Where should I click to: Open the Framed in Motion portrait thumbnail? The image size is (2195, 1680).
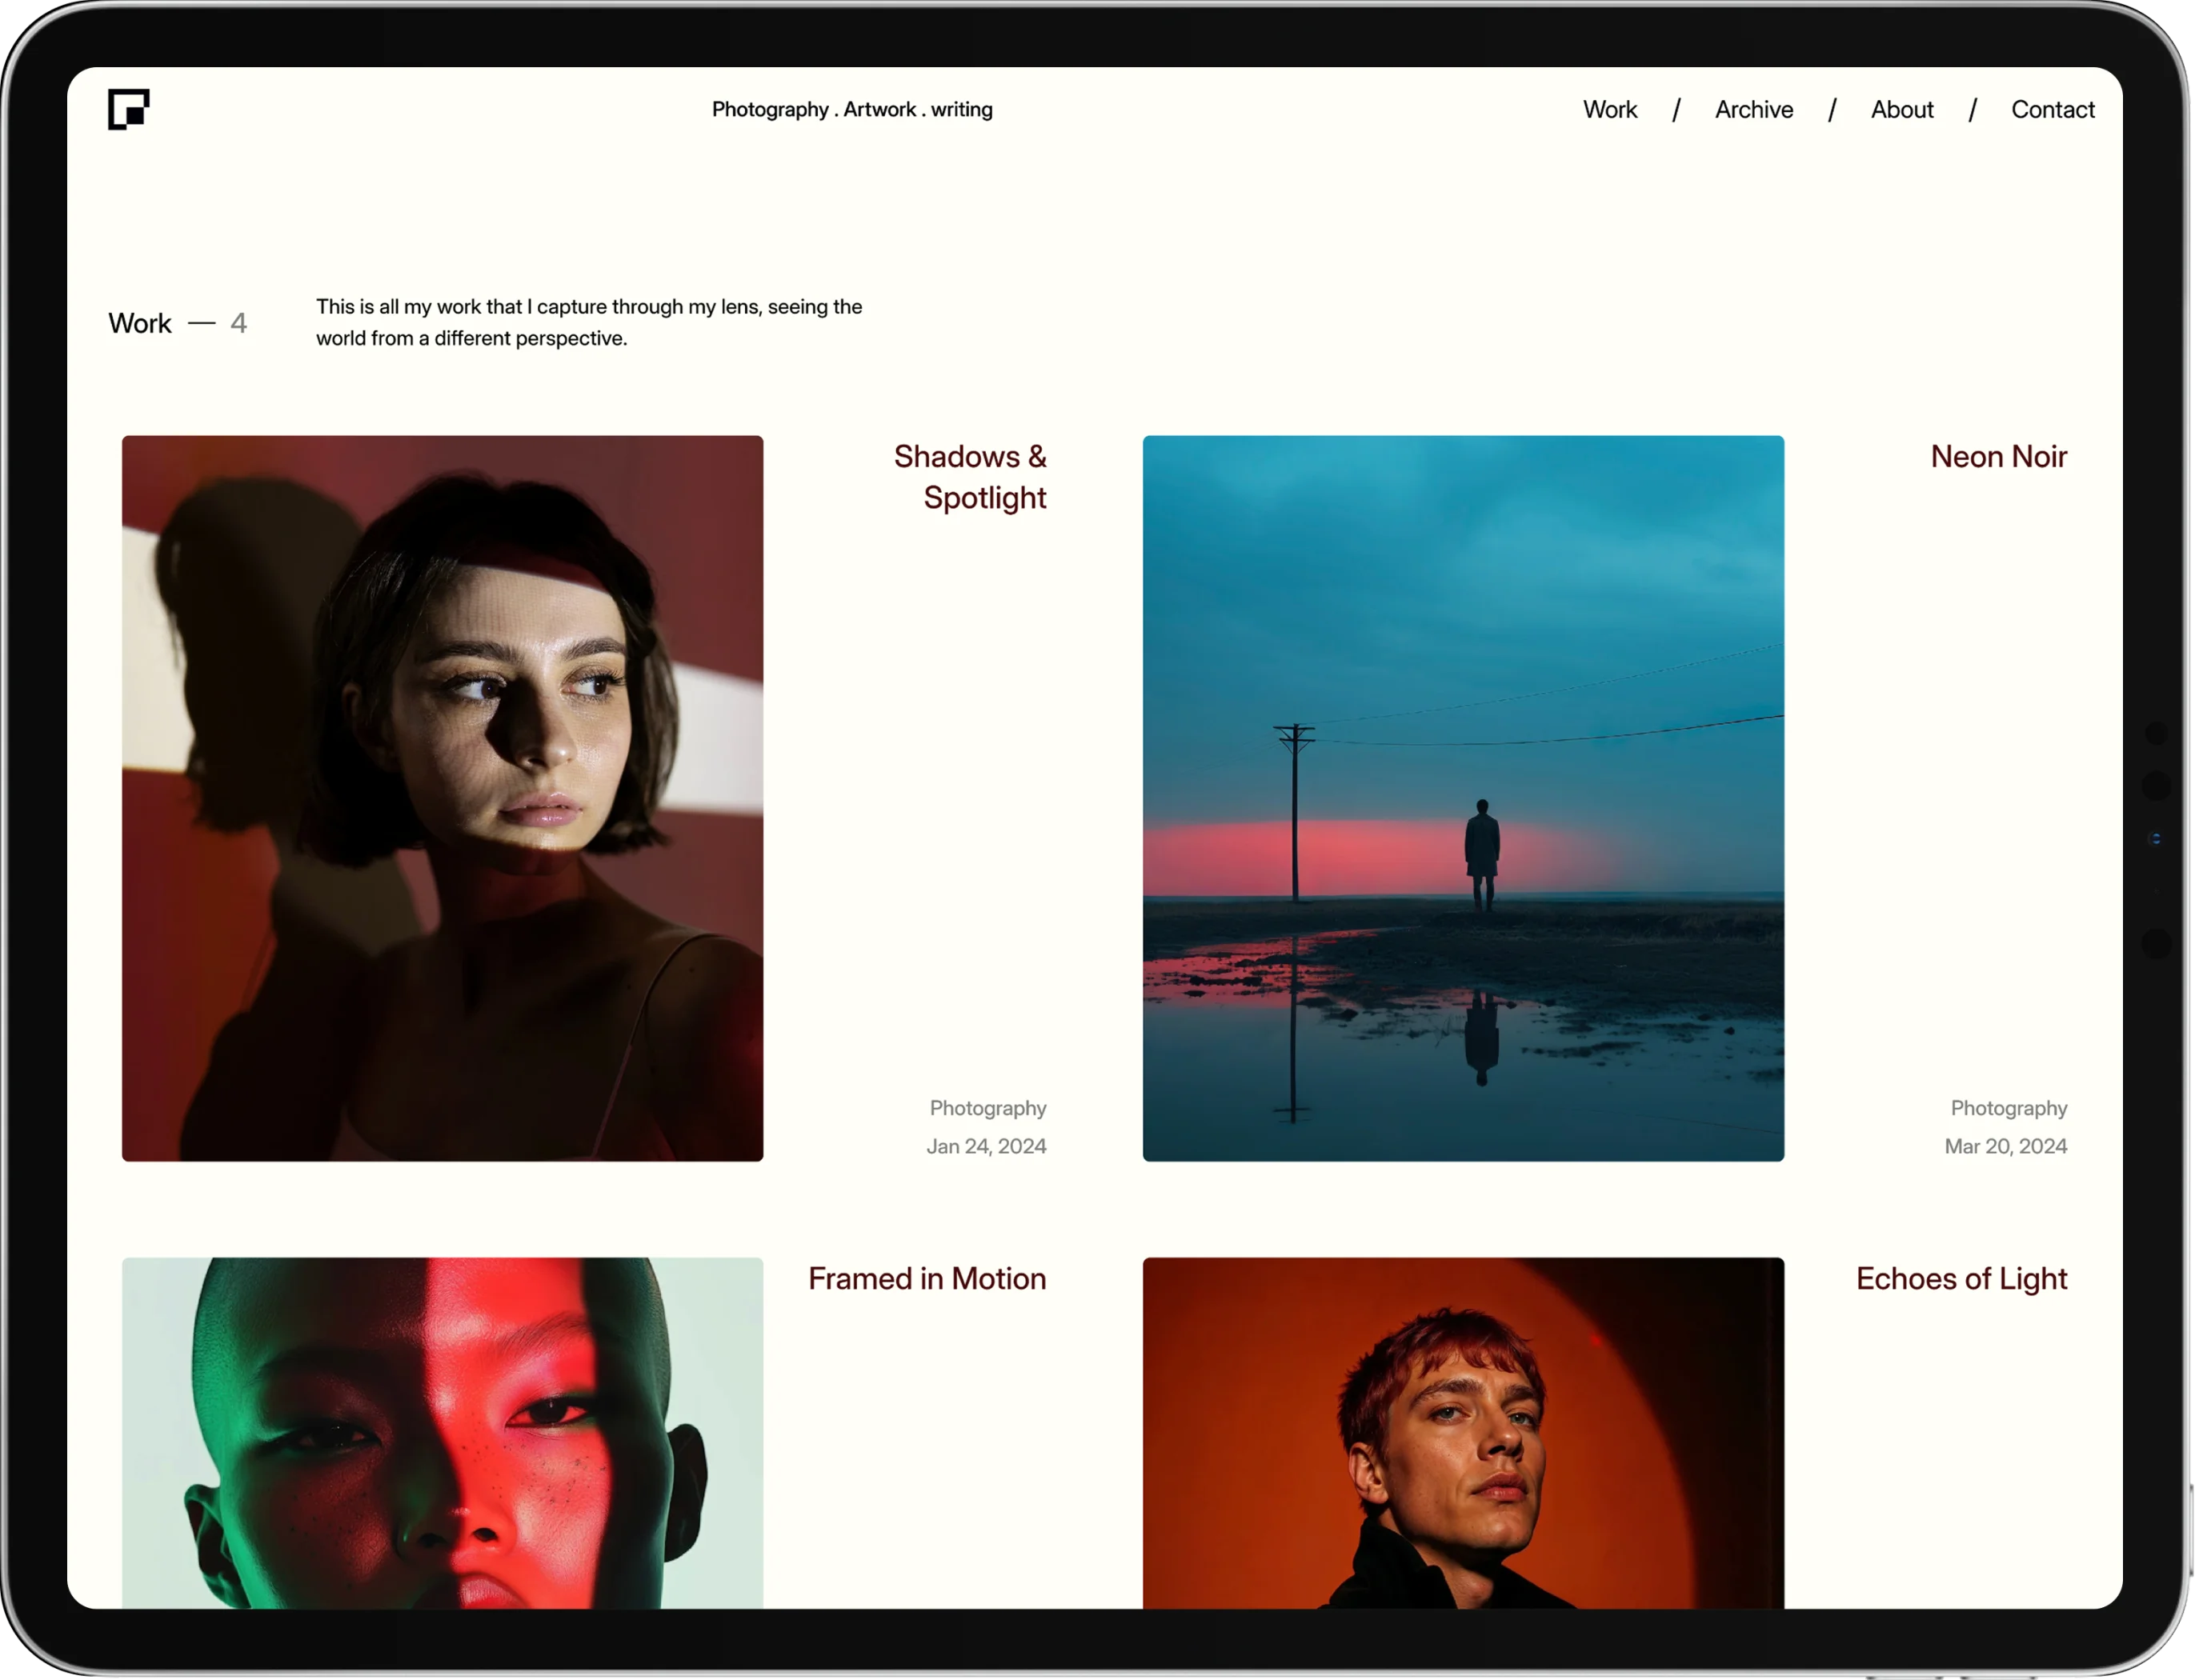pos(442,1430)
